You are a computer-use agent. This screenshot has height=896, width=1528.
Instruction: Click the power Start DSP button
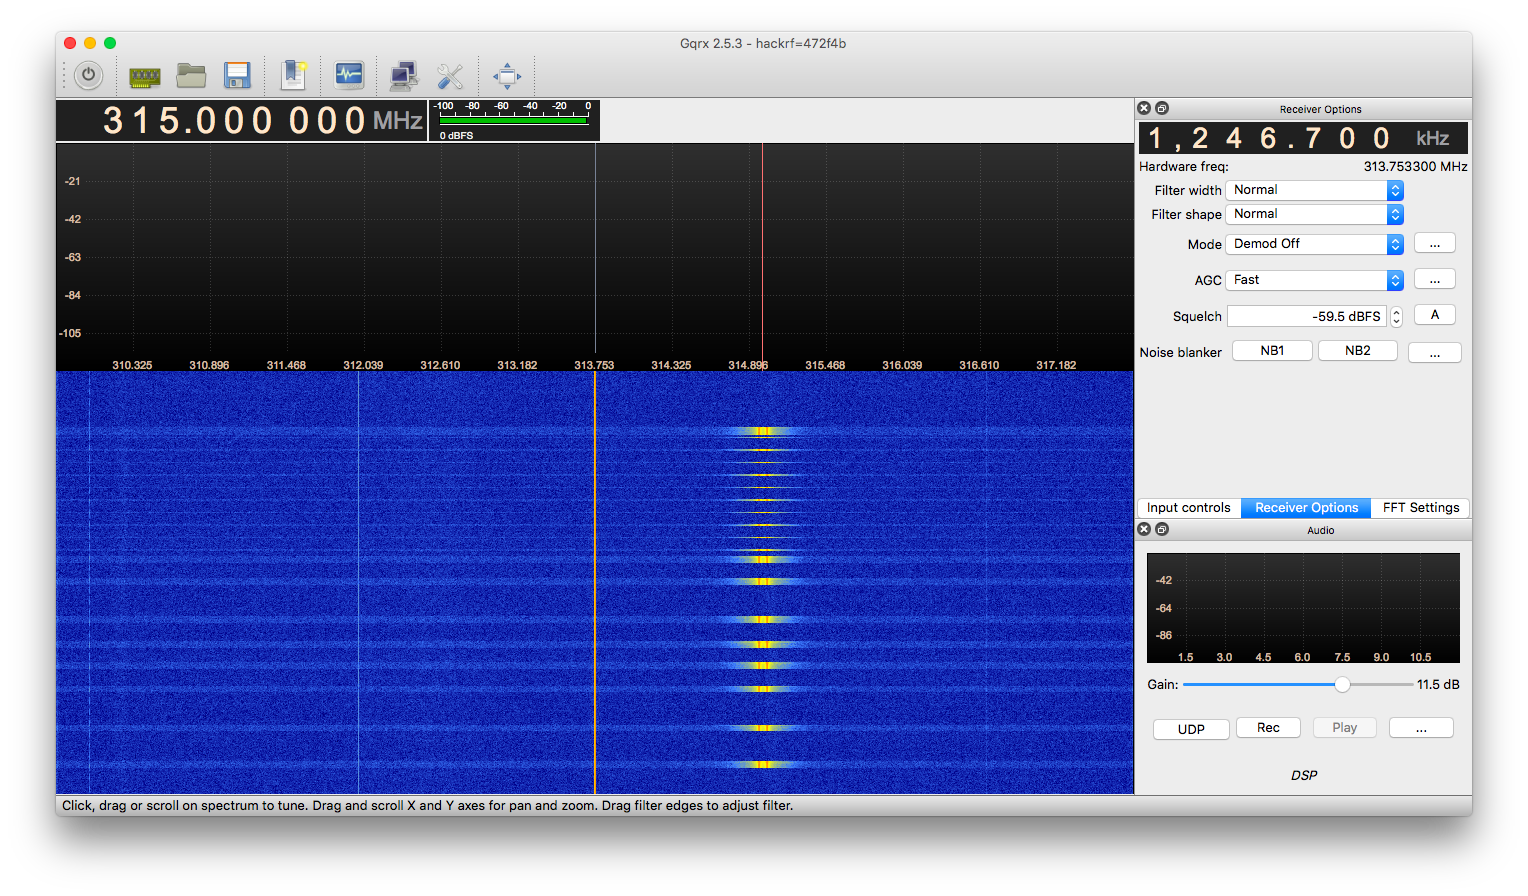[88, 75]
